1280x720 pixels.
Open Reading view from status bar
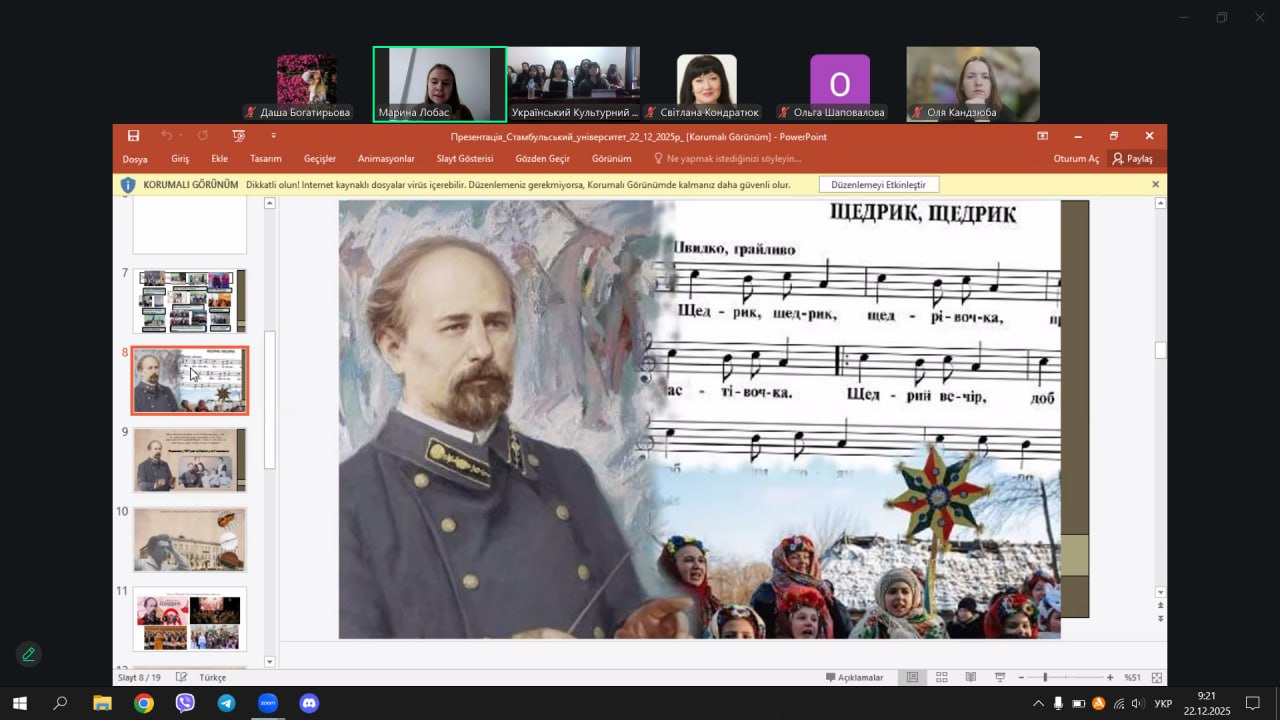coord(970,677)
